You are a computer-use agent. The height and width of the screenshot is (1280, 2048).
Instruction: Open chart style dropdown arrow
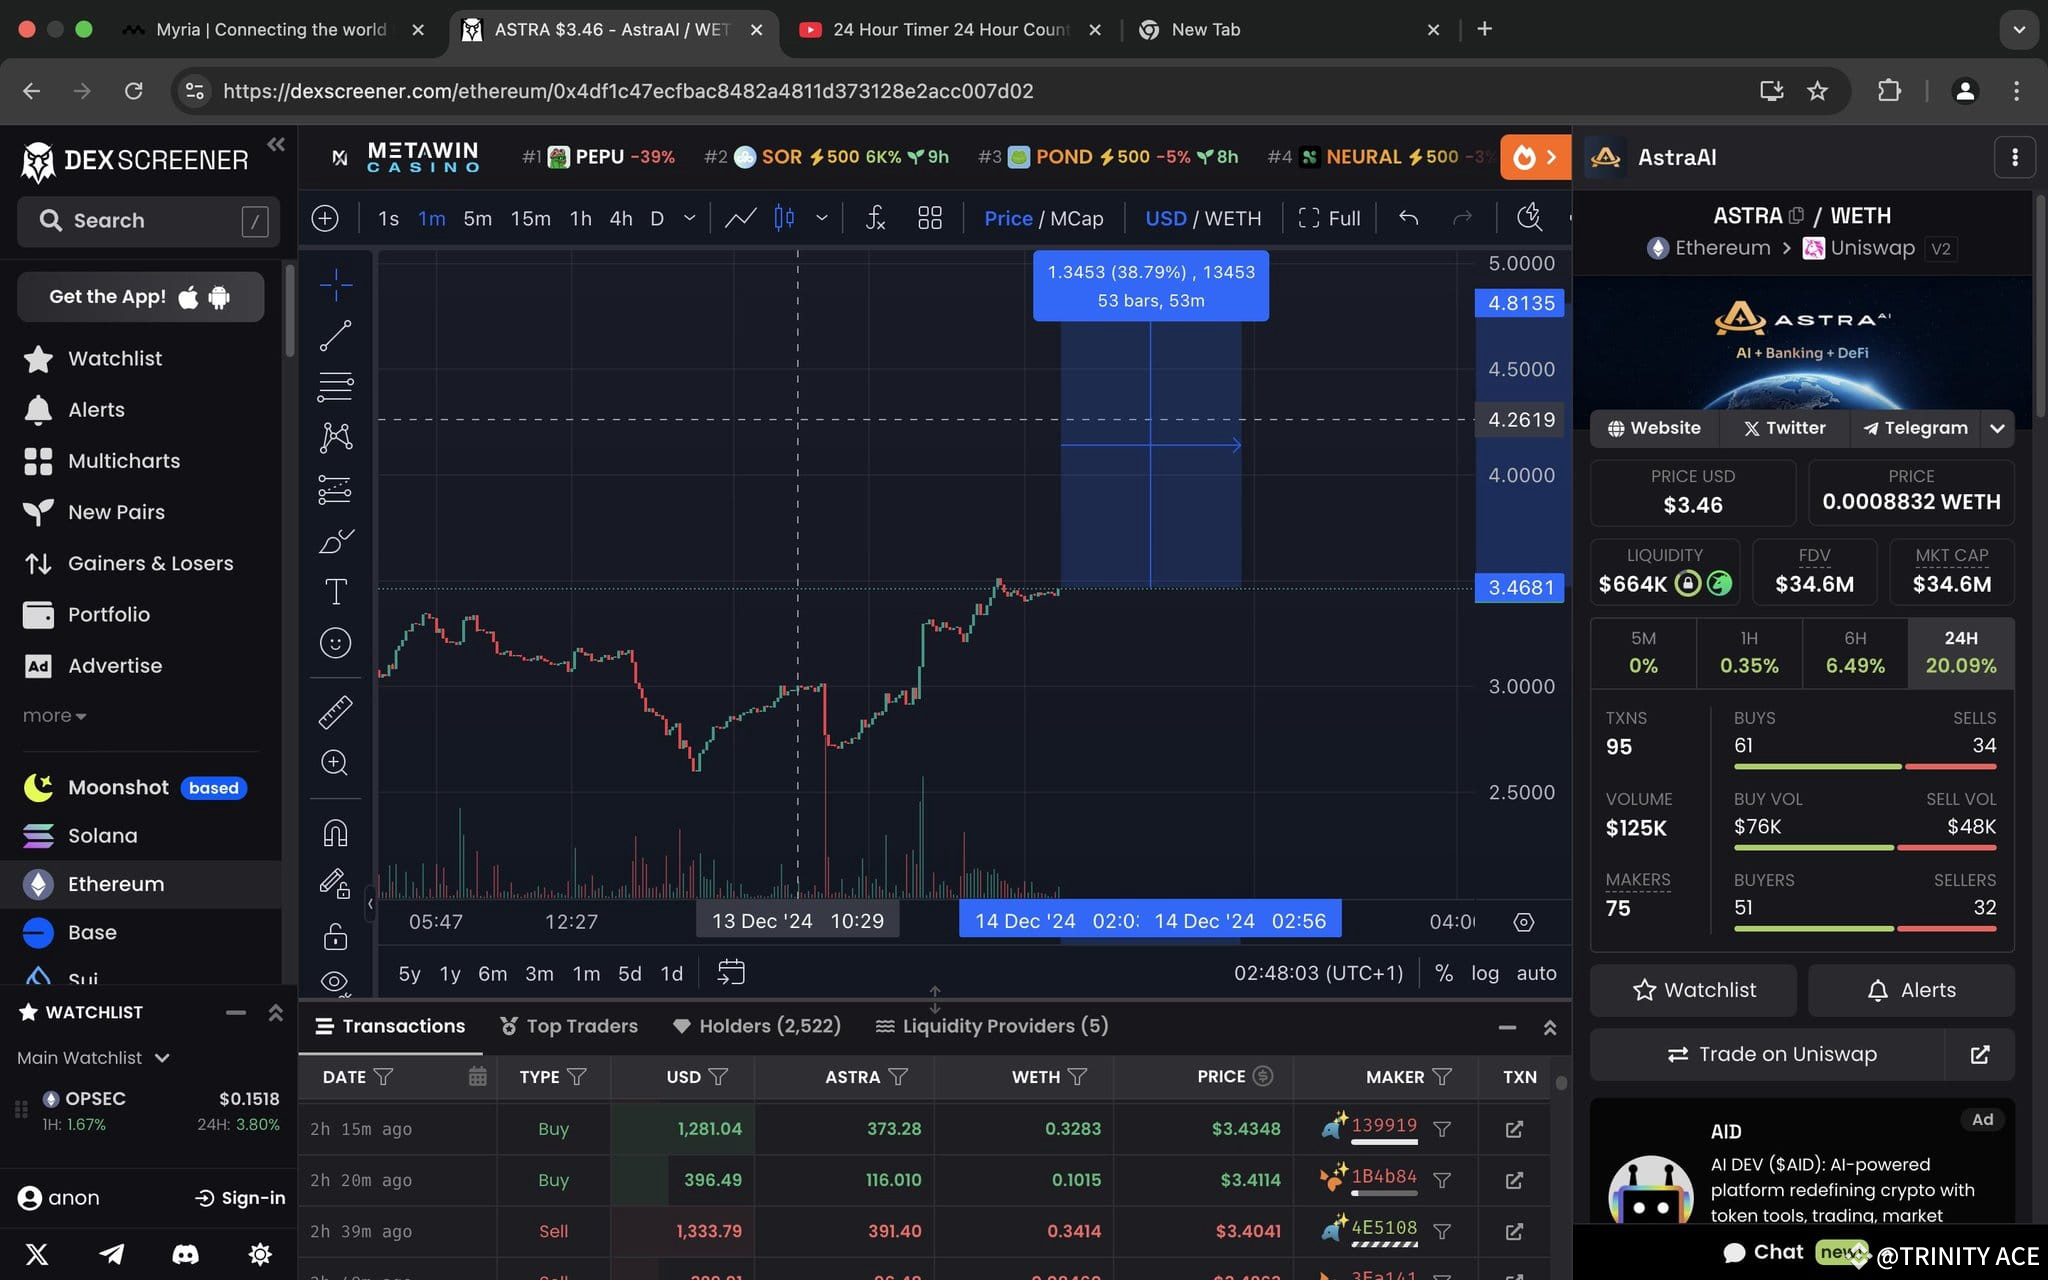(x=822, y=218)
